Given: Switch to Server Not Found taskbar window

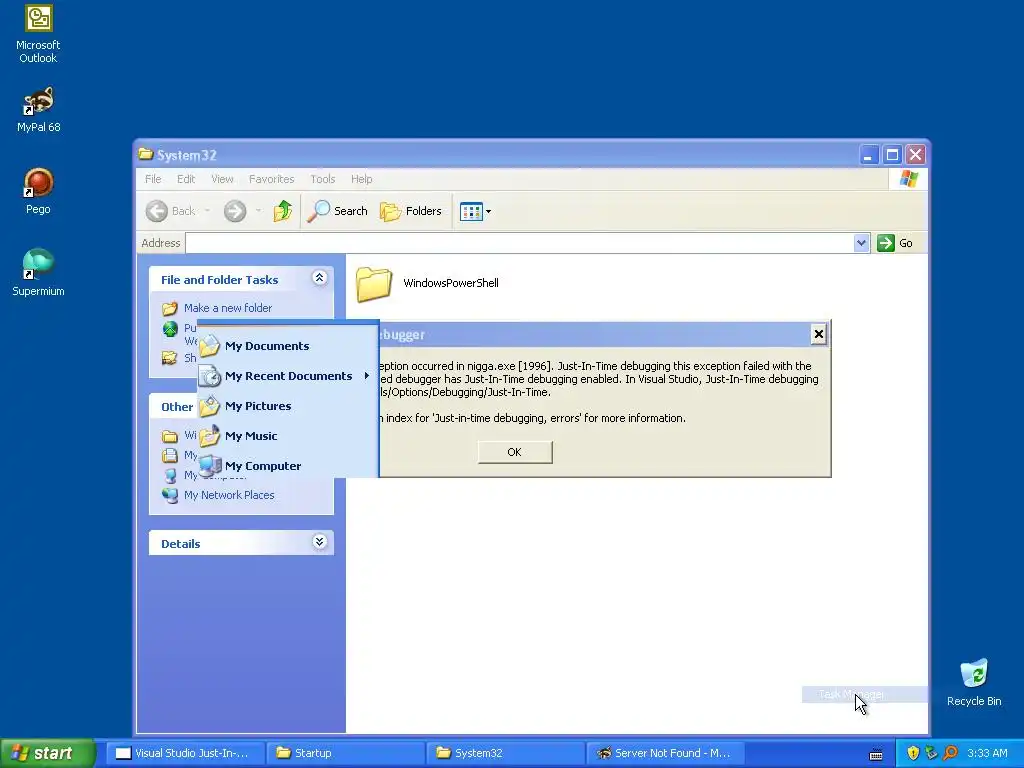Looking at the screenshot, I should [x=665, y=753].
